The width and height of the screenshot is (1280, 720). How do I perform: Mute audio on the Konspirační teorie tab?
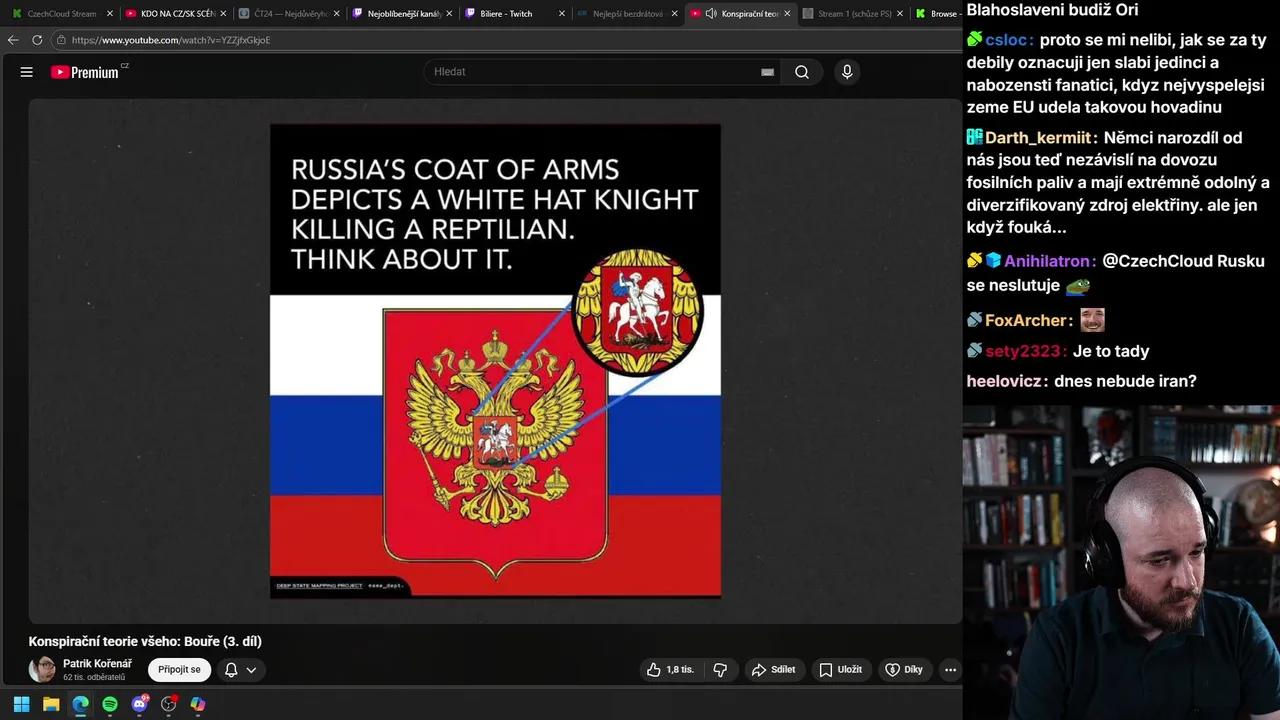click(711, 14)
